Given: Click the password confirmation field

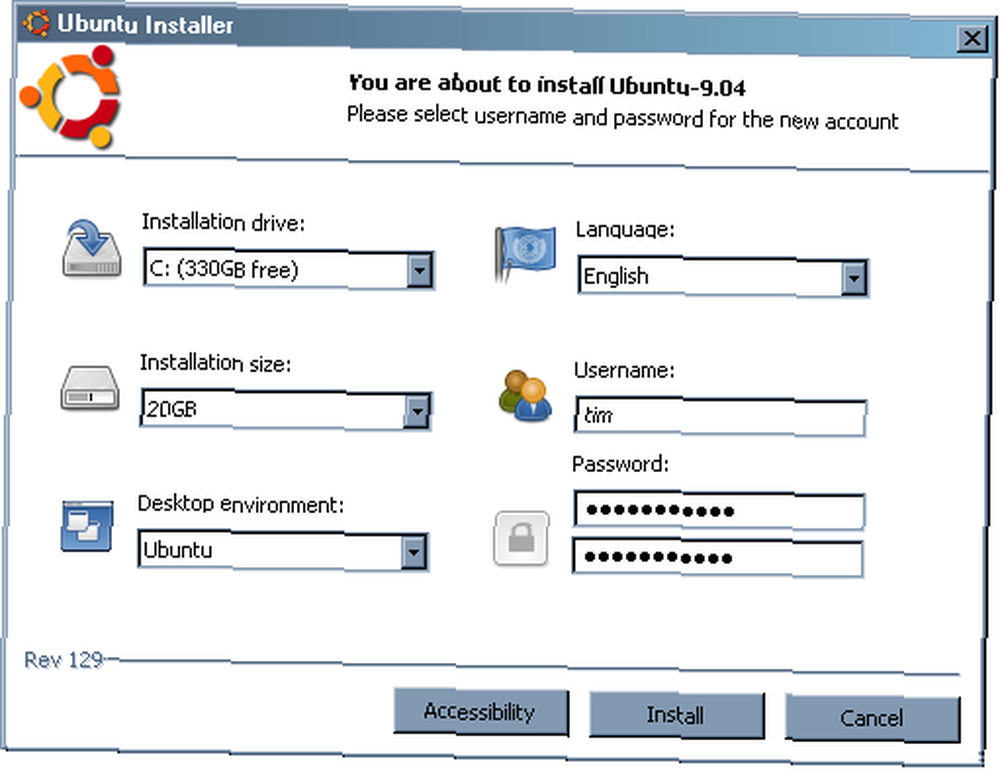Looking at the screenshot, I should (718, 557).
